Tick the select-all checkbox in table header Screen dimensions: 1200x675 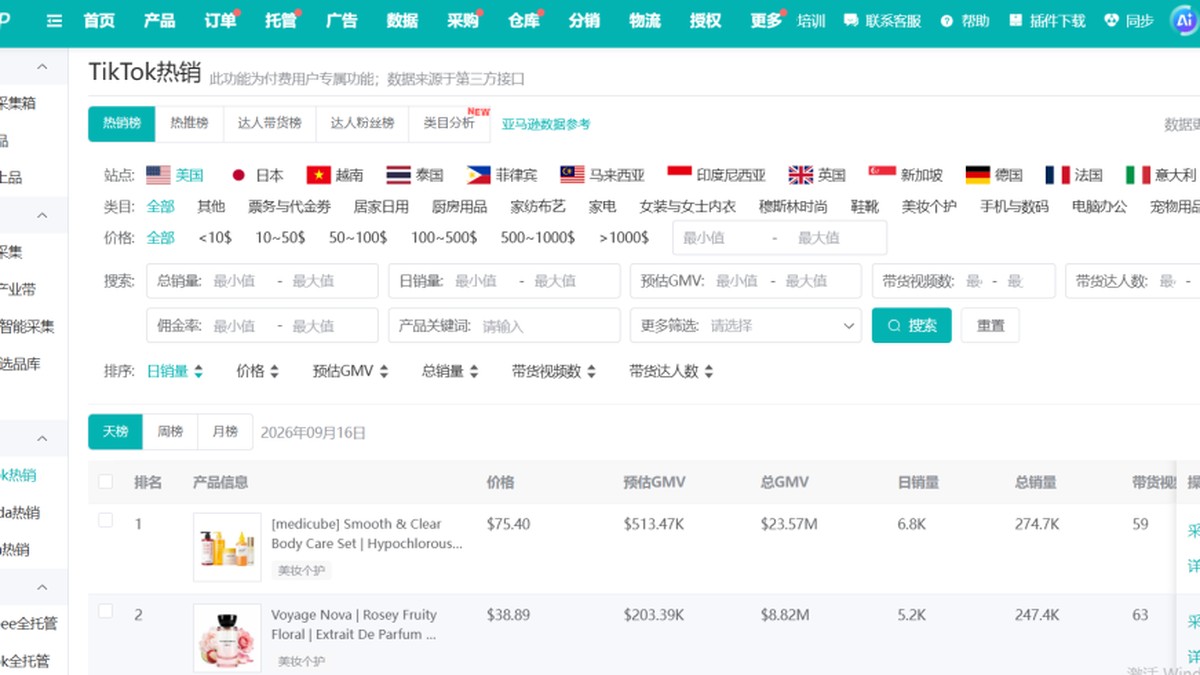(x=106, y=482)
